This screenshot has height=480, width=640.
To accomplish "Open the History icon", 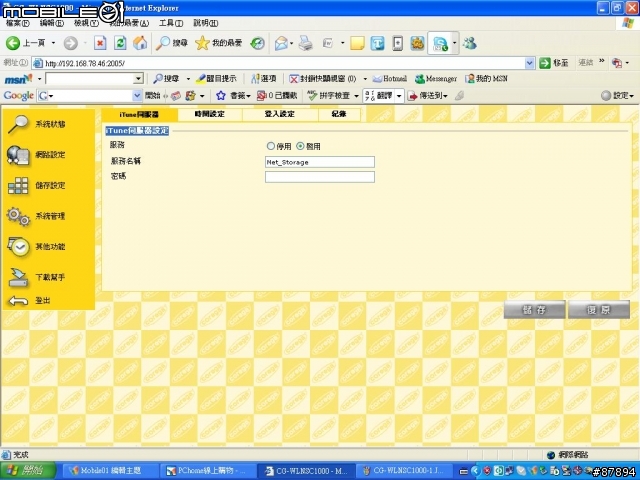I will 258,43.
